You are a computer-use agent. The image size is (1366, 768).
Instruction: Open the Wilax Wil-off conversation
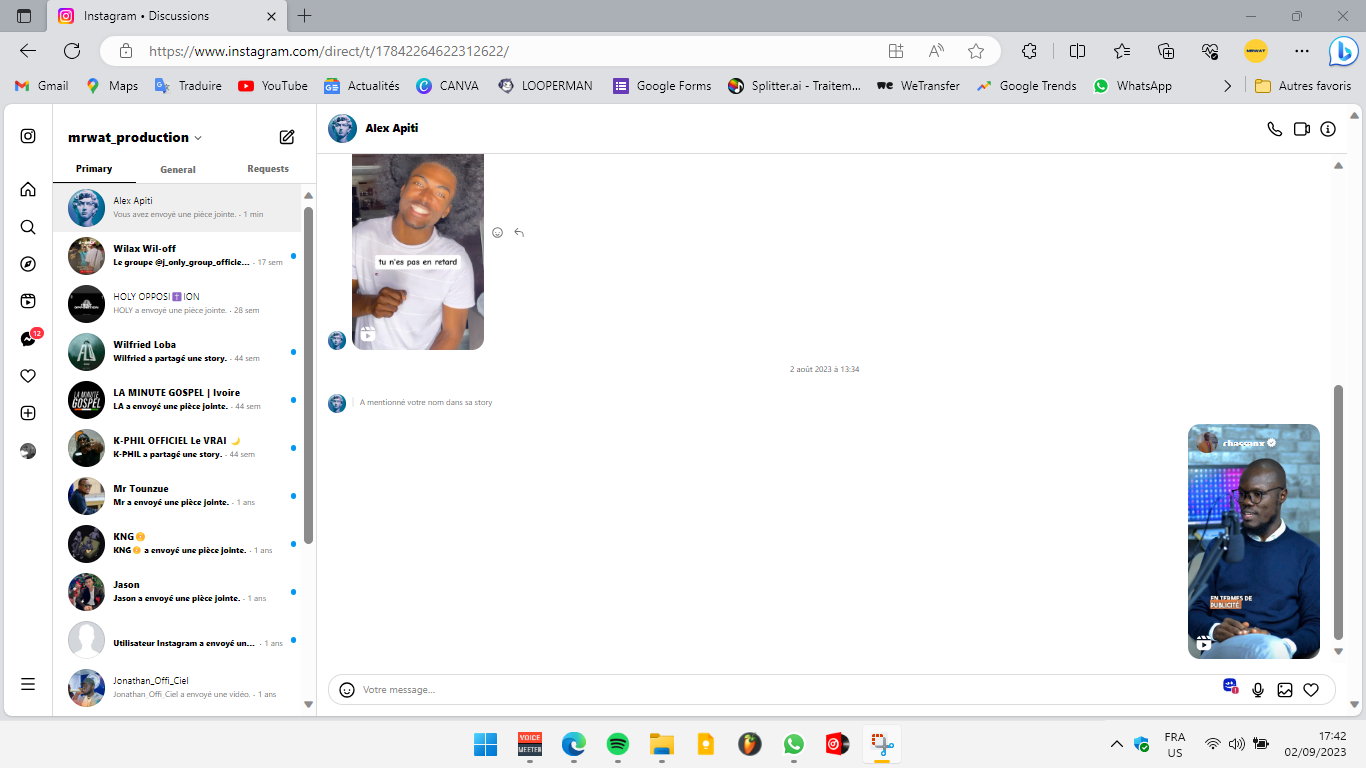point(180,256)
